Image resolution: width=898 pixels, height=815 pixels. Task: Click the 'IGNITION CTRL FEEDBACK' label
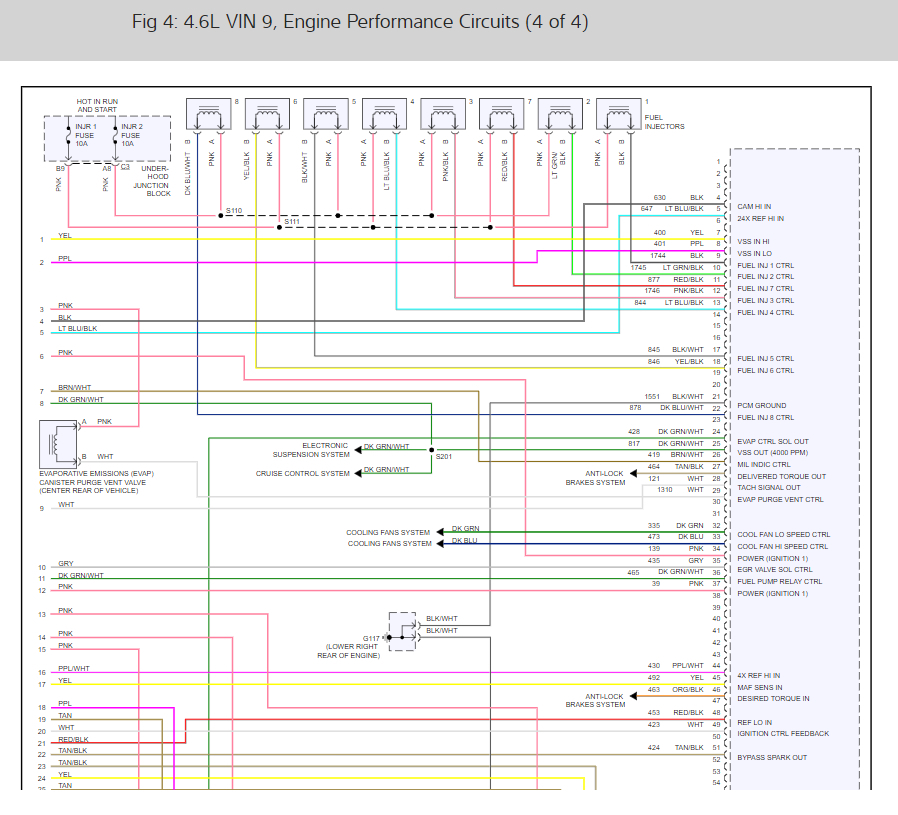783,734
